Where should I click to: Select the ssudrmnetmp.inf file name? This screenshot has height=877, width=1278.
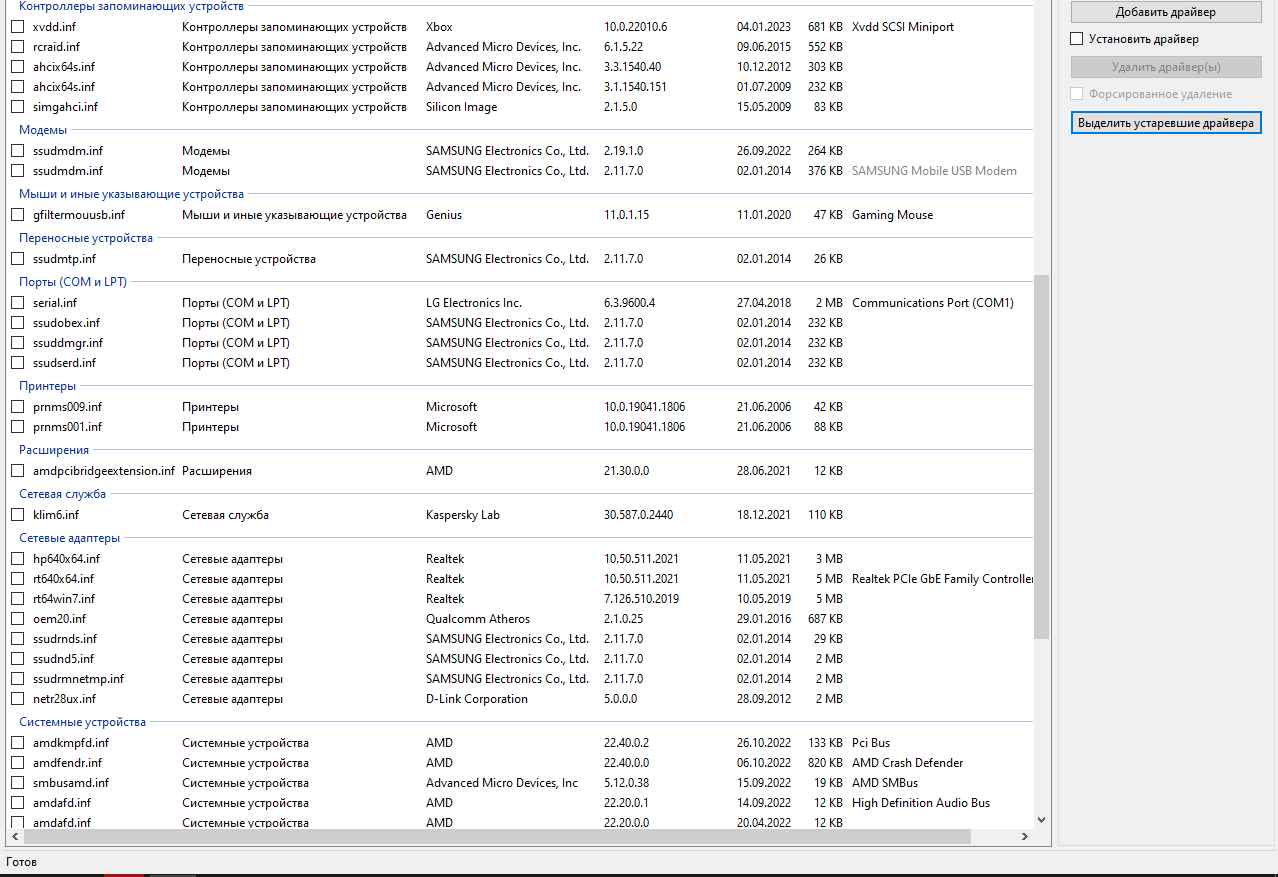click(78, 679)
